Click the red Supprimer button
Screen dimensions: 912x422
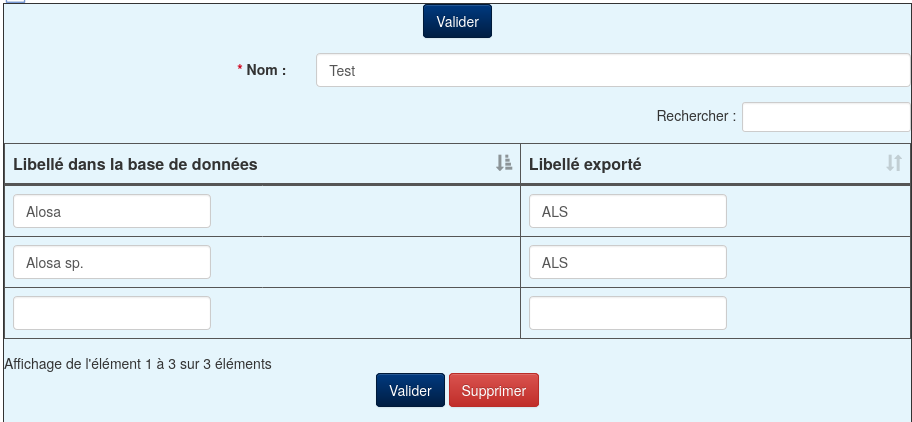494,391
